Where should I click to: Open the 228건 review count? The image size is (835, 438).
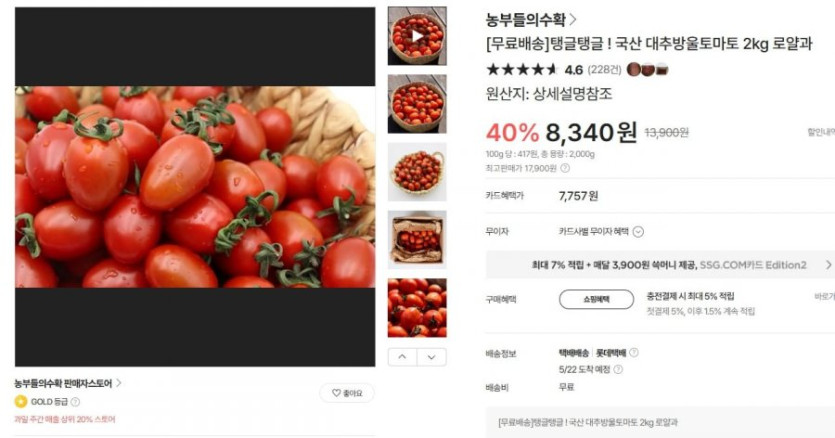point(604,70)
